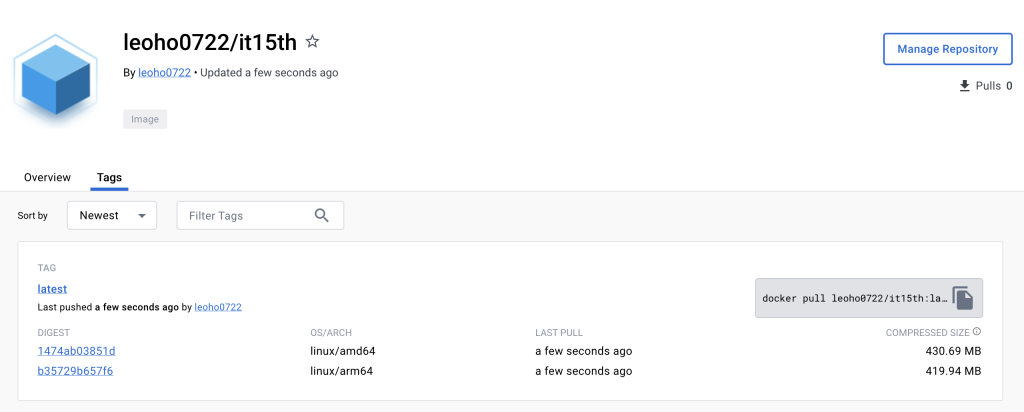Open digest b35729b657f6
Image resolution: width=1024 pixels, height=412 pixels.
75,371
